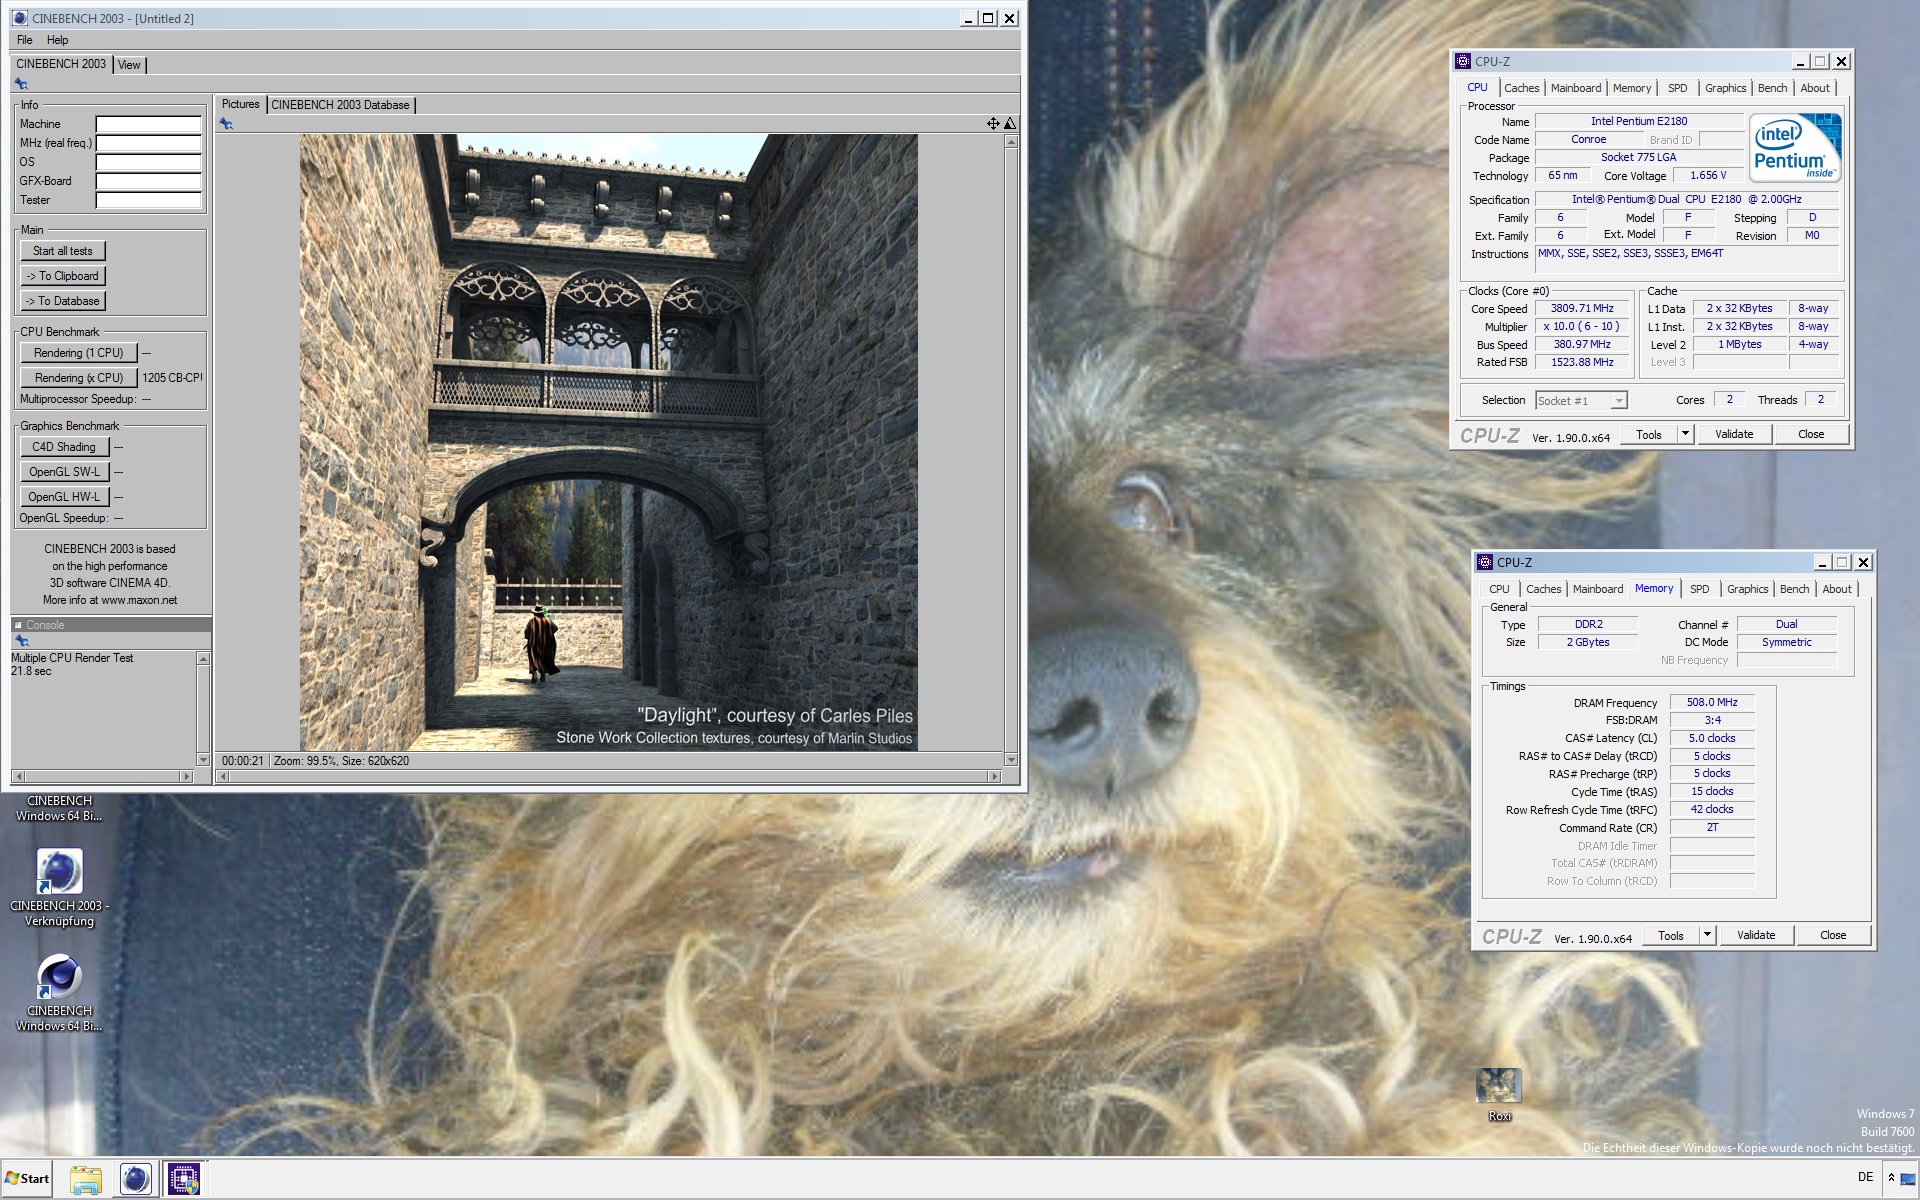The height and width of the screenshot is (1200, 1920).
Task: Click the 1205 CB-CPU result value
Action: click(172, 378)
